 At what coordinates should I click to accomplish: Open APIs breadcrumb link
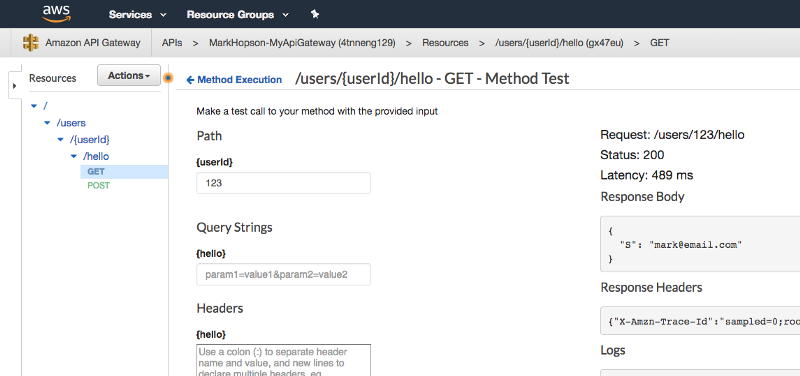172,43
